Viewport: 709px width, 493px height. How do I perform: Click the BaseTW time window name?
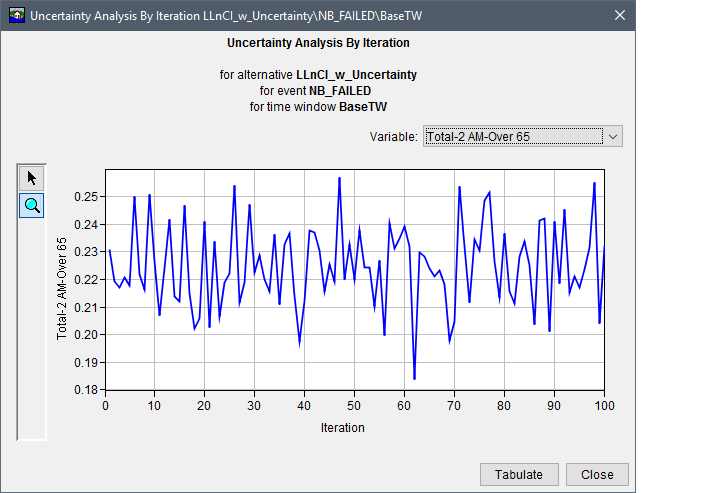coord(363,107)
